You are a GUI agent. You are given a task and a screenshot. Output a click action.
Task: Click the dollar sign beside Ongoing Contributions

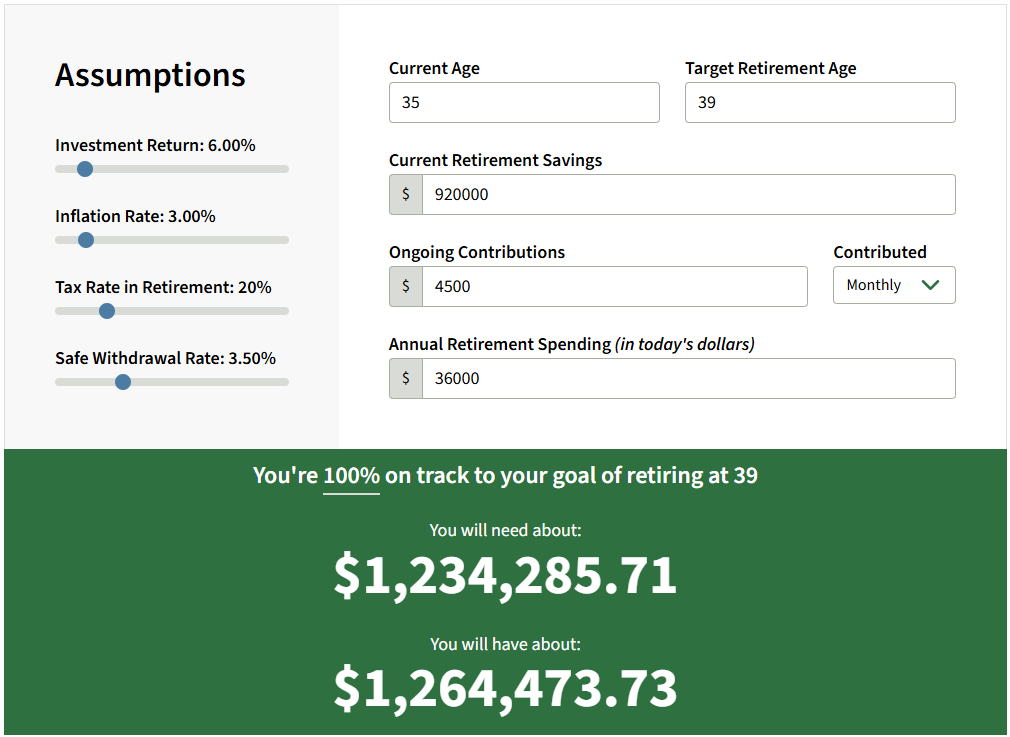406,287
